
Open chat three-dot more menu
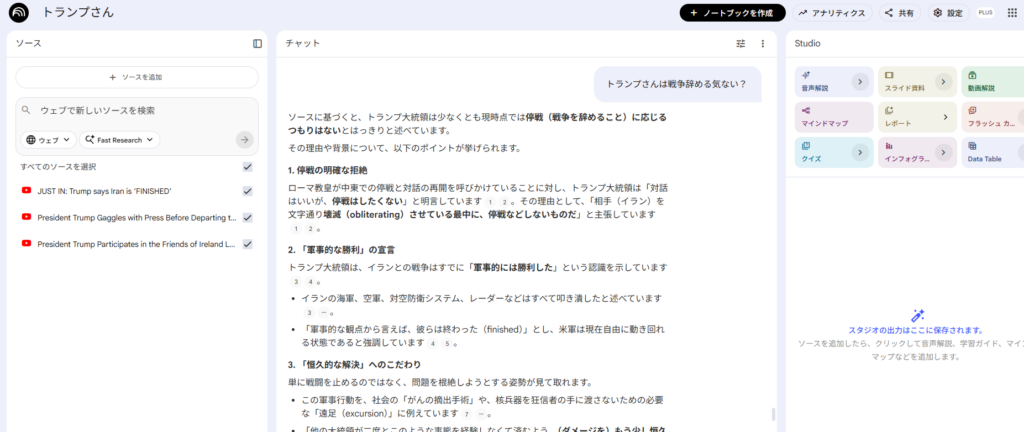(762, 44)
